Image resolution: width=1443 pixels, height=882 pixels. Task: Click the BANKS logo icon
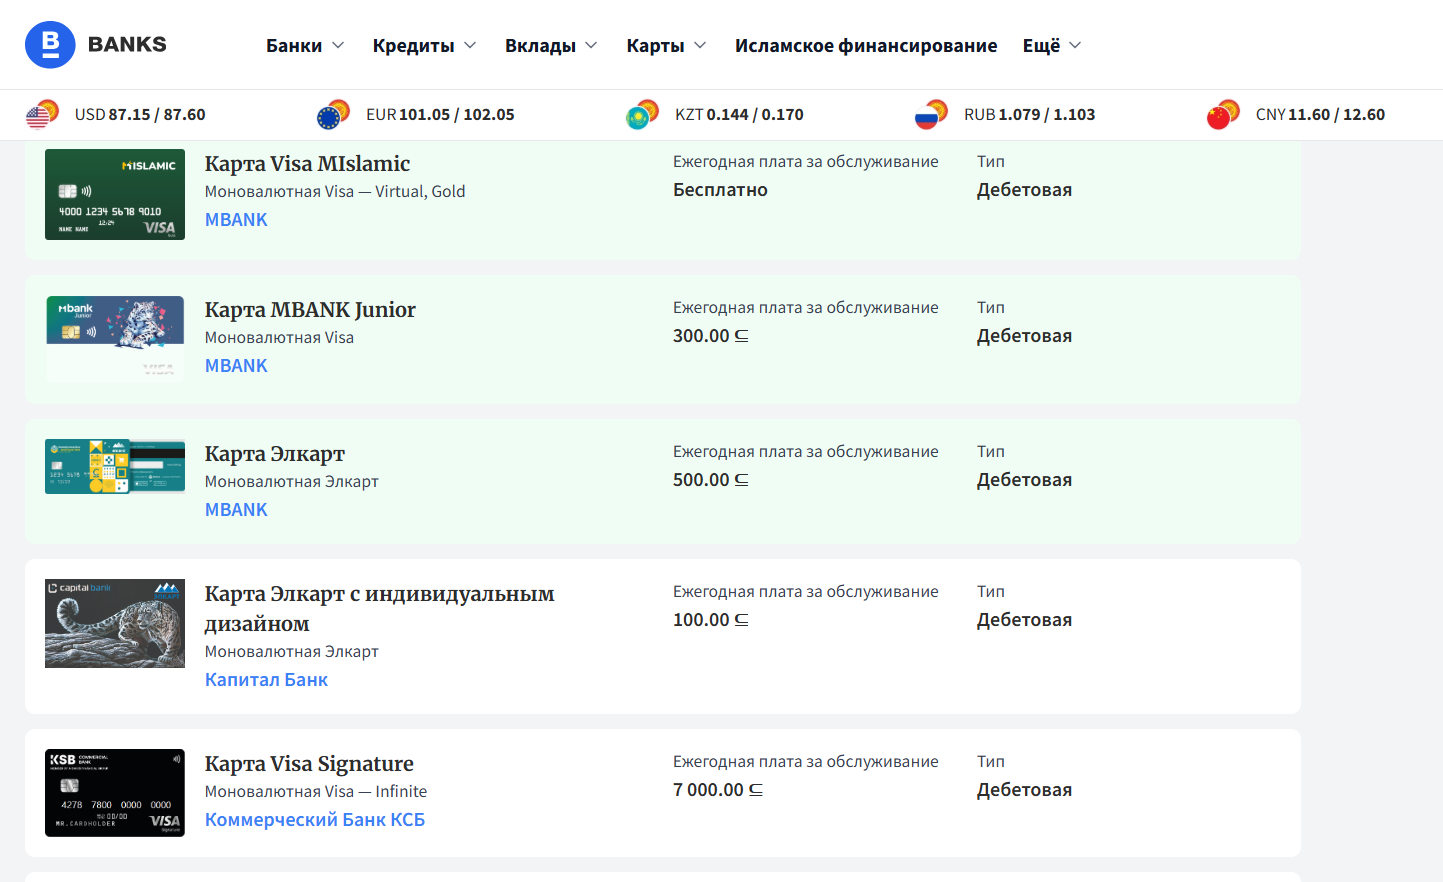point(50,44)
